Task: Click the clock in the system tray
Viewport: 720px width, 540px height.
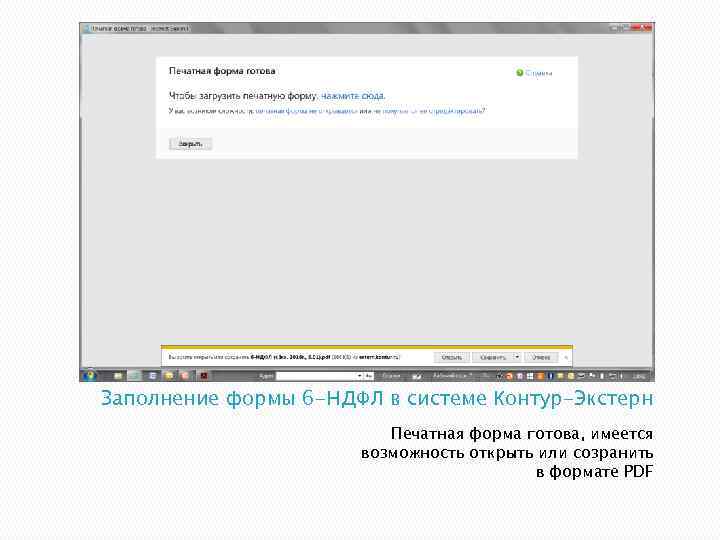Action: coord(639,376)
